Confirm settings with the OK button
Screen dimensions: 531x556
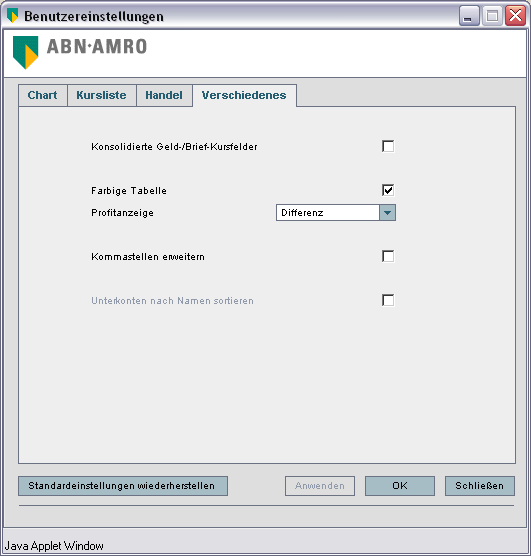400,486
